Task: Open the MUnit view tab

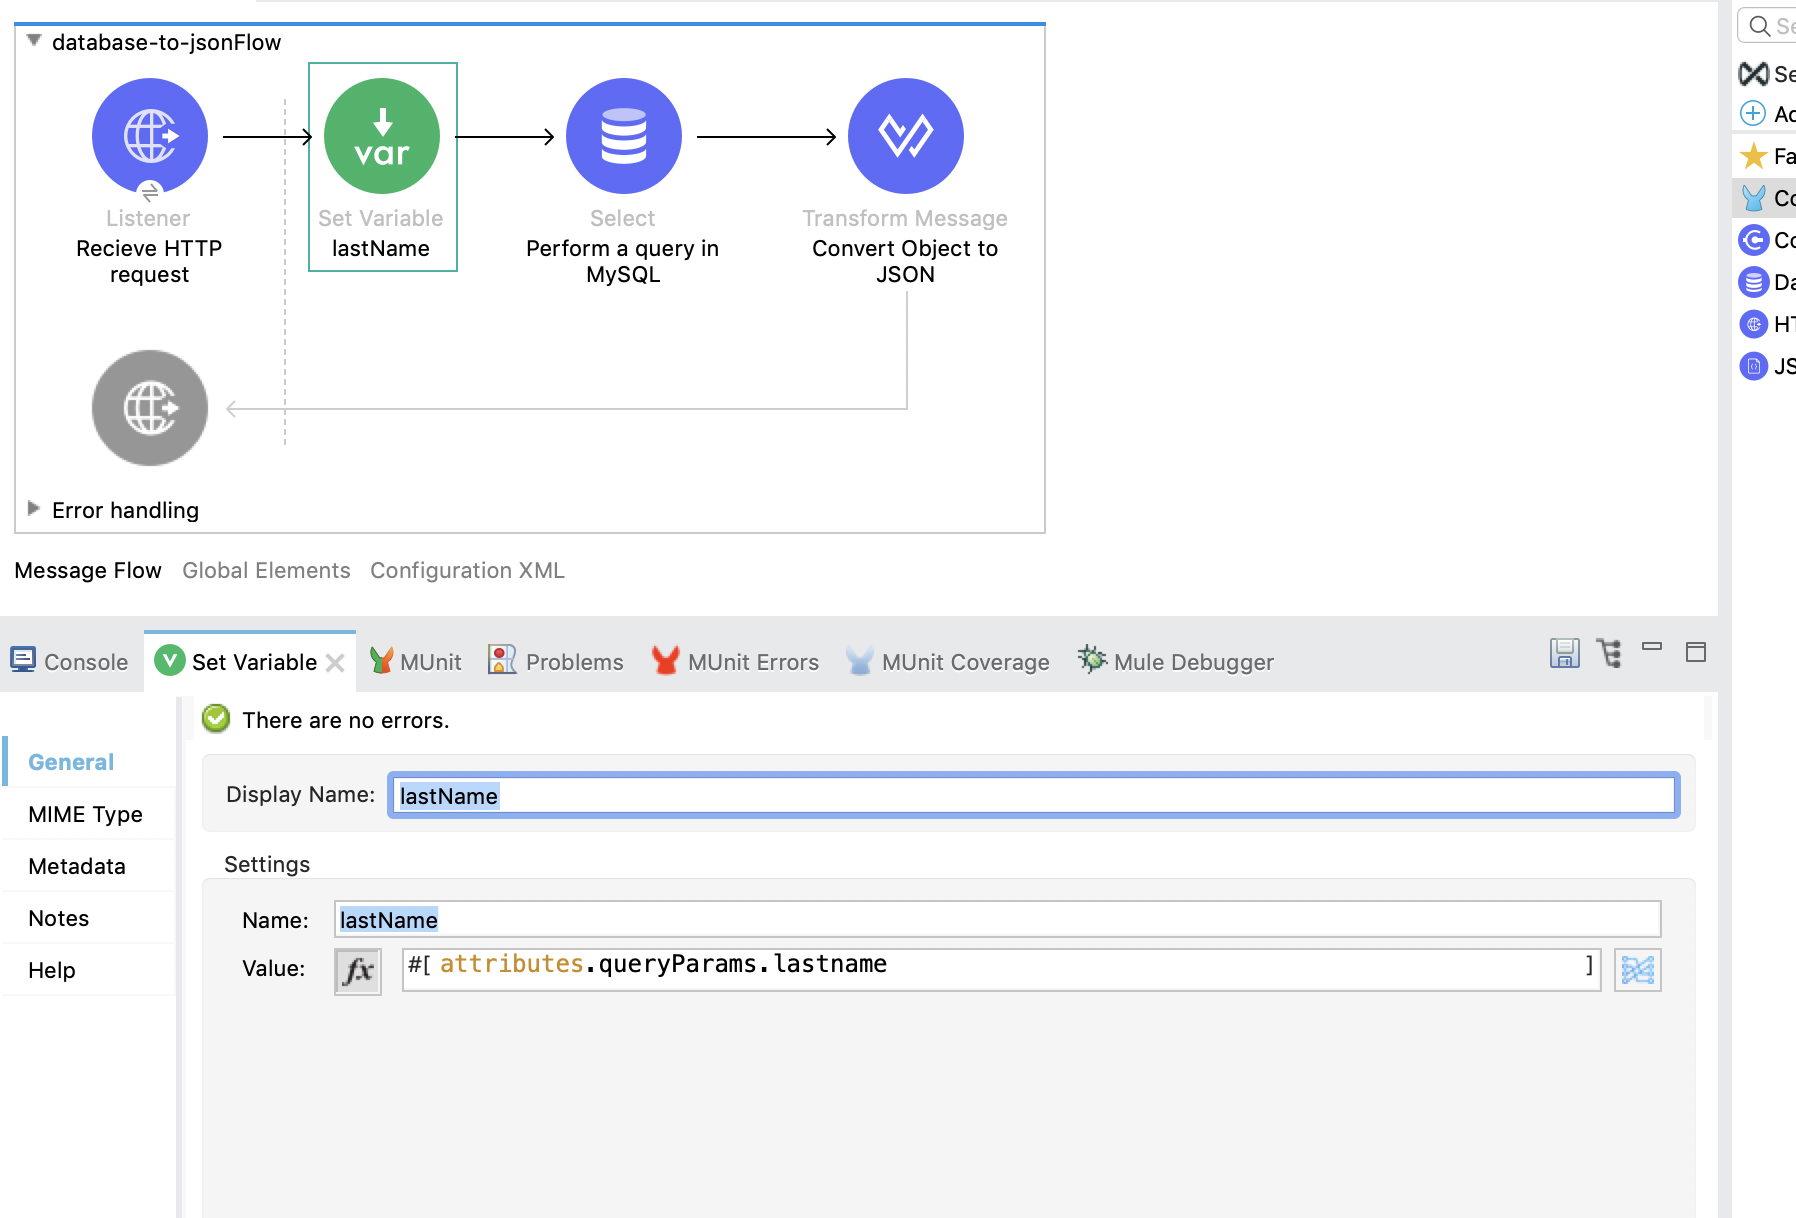Action: point(416,661)
